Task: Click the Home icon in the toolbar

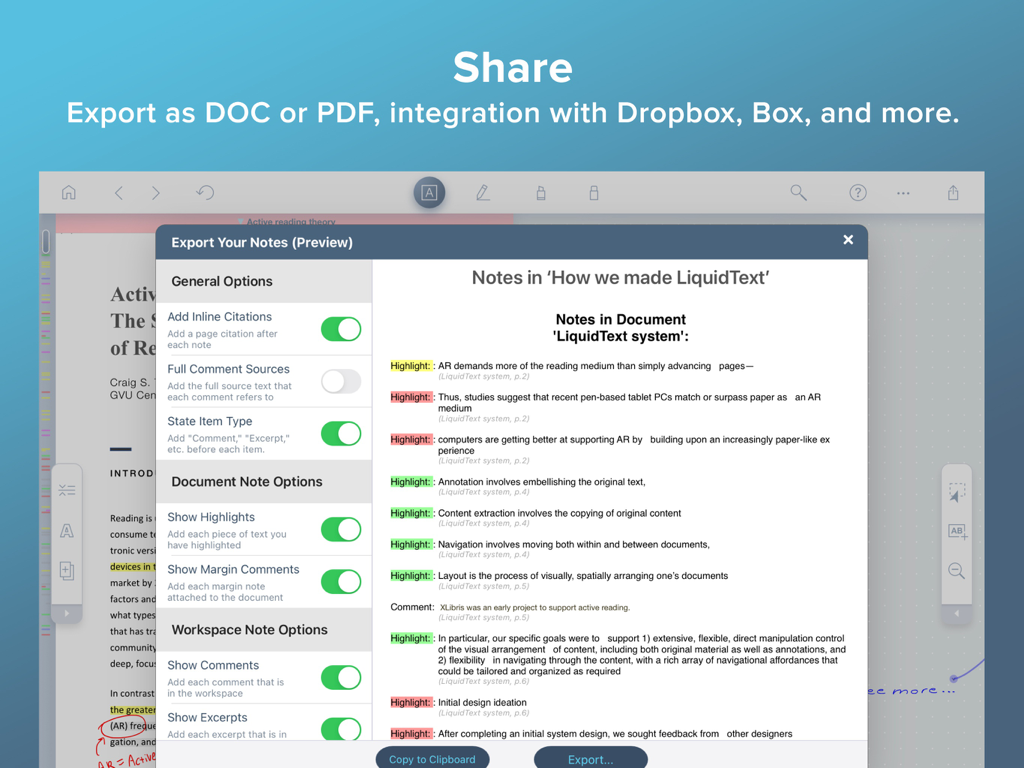Action: click(69, 192)
